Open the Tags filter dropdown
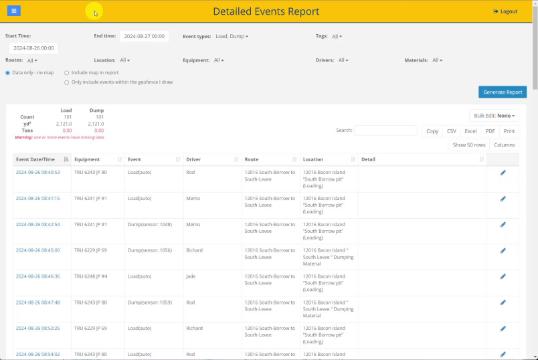This screenshot has height=360, width=538. tap(337, 36)
